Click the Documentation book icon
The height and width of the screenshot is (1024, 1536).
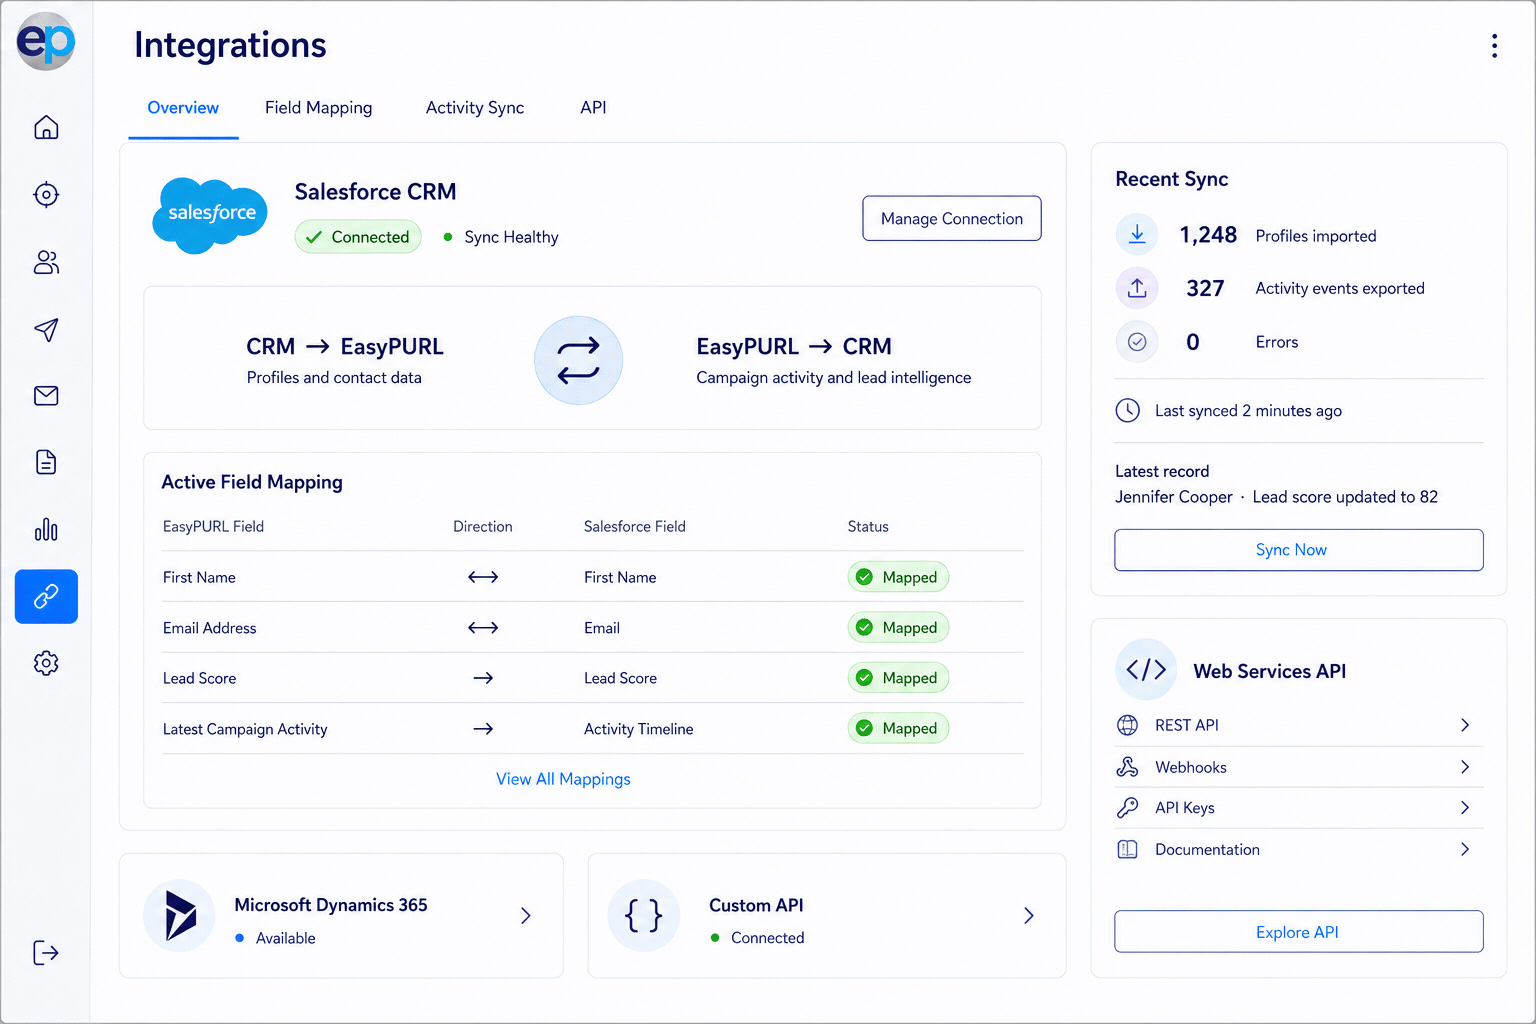[1127, 849]
